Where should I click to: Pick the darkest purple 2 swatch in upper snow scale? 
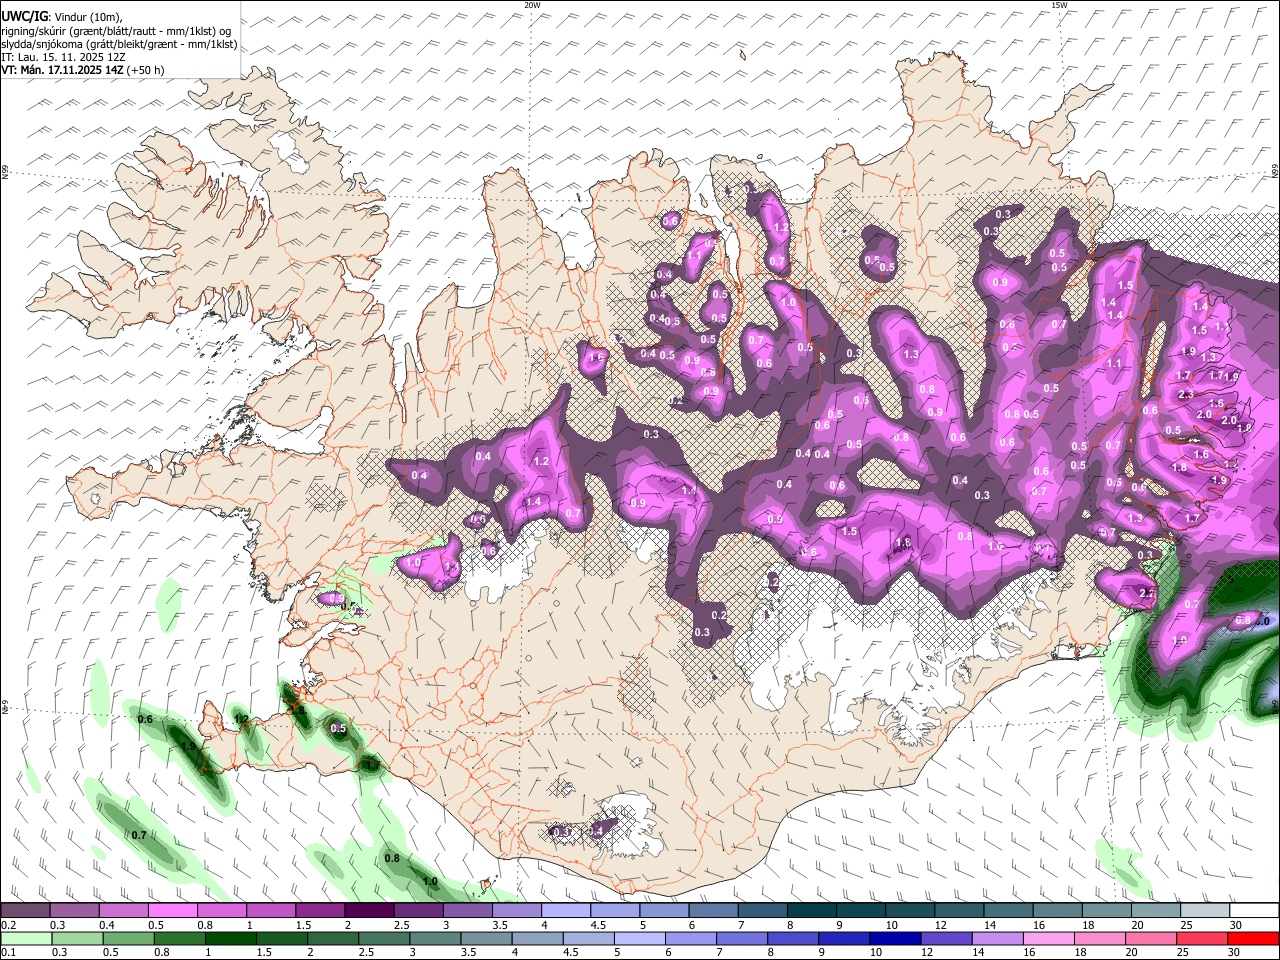pyautogui.click(x=369, y=911)
